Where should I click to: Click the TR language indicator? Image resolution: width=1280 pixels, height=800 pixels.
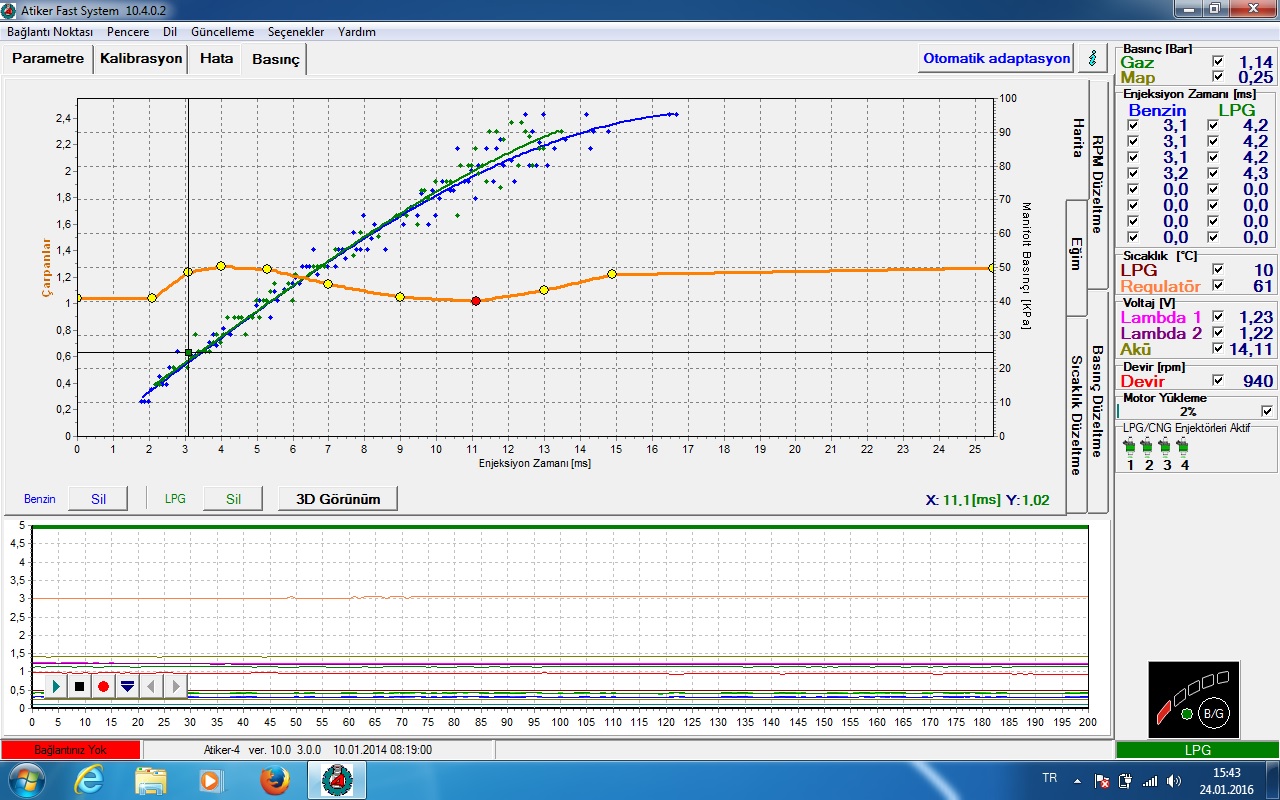click(x=1050, y=778)
